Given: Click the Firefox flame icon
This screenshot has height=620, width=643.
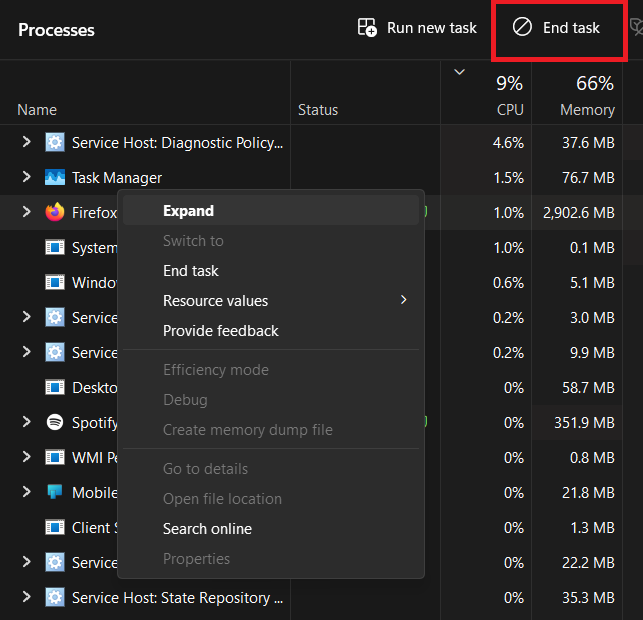Looking at the screenshot, I should [x=55, y=212].
